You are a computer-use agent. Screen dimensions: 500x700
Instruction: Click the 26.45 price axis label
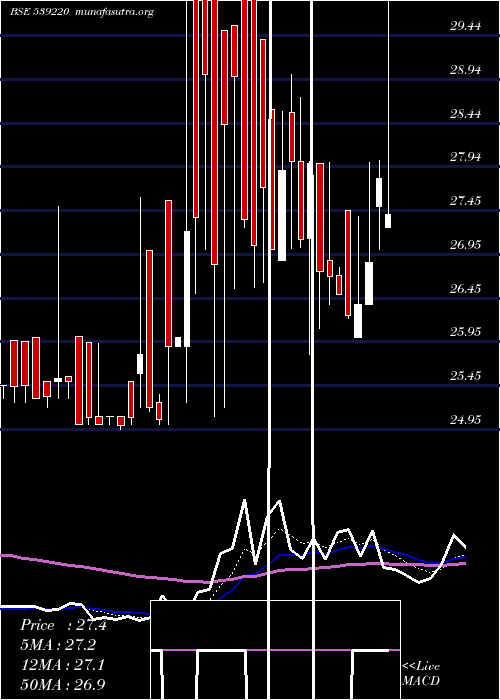(x=465, y=288)
